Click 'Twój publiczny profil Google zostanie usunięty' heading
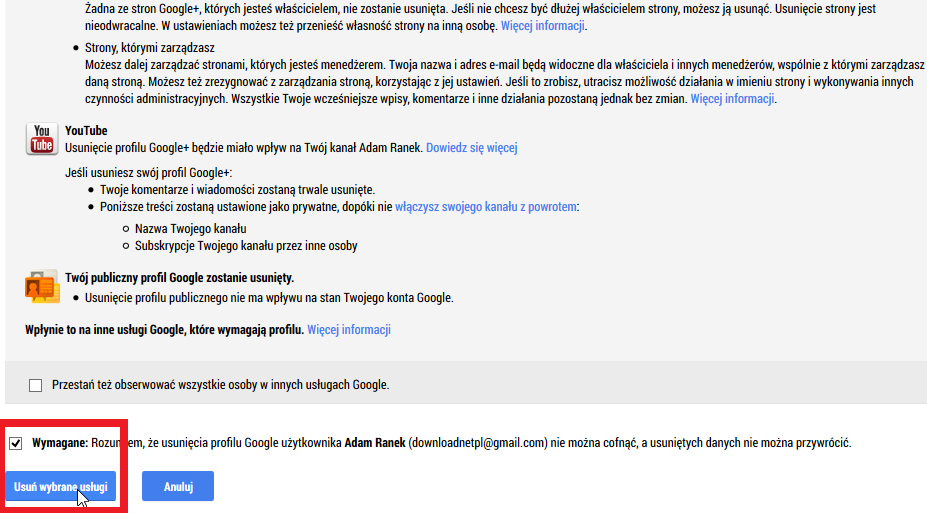The height and width of the screenshot is (513, 927). coord(180,278)
